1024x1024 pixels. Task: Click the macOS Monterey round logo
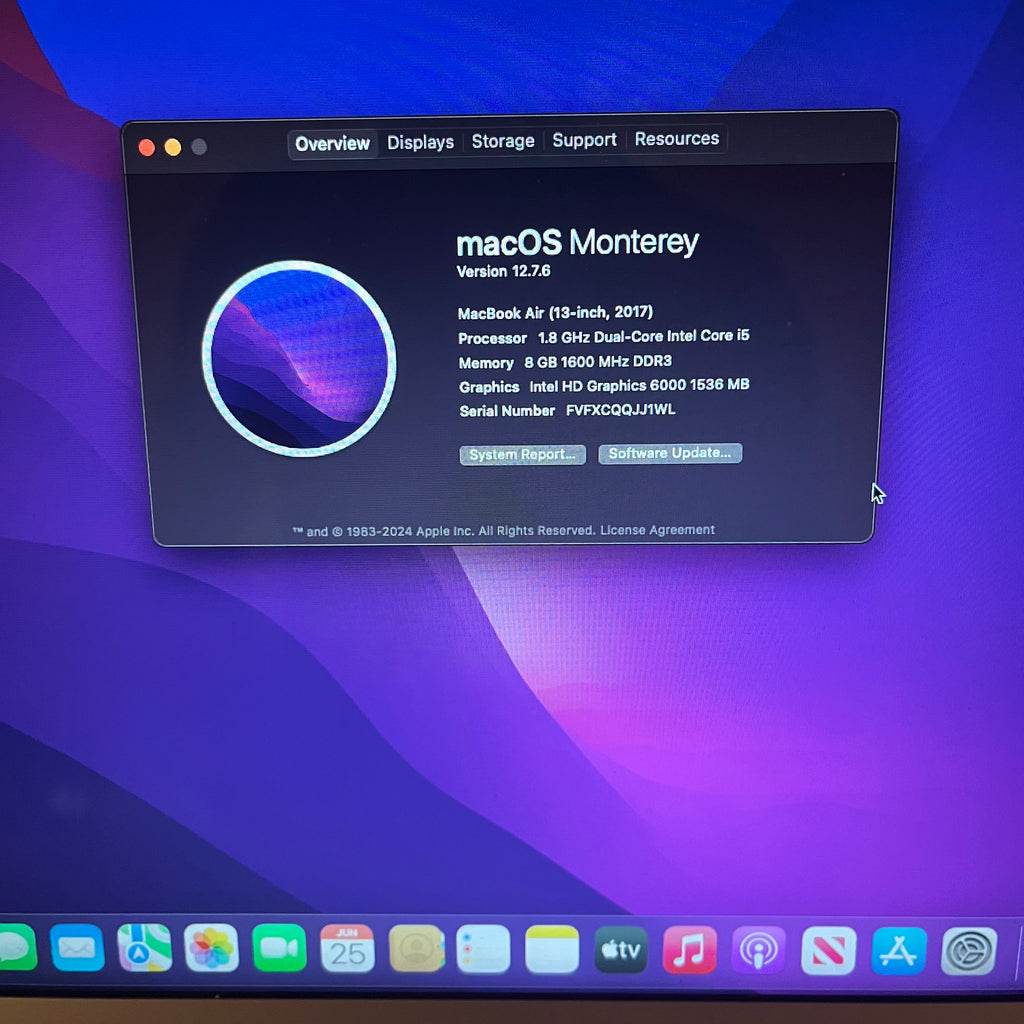coord(299,359)
